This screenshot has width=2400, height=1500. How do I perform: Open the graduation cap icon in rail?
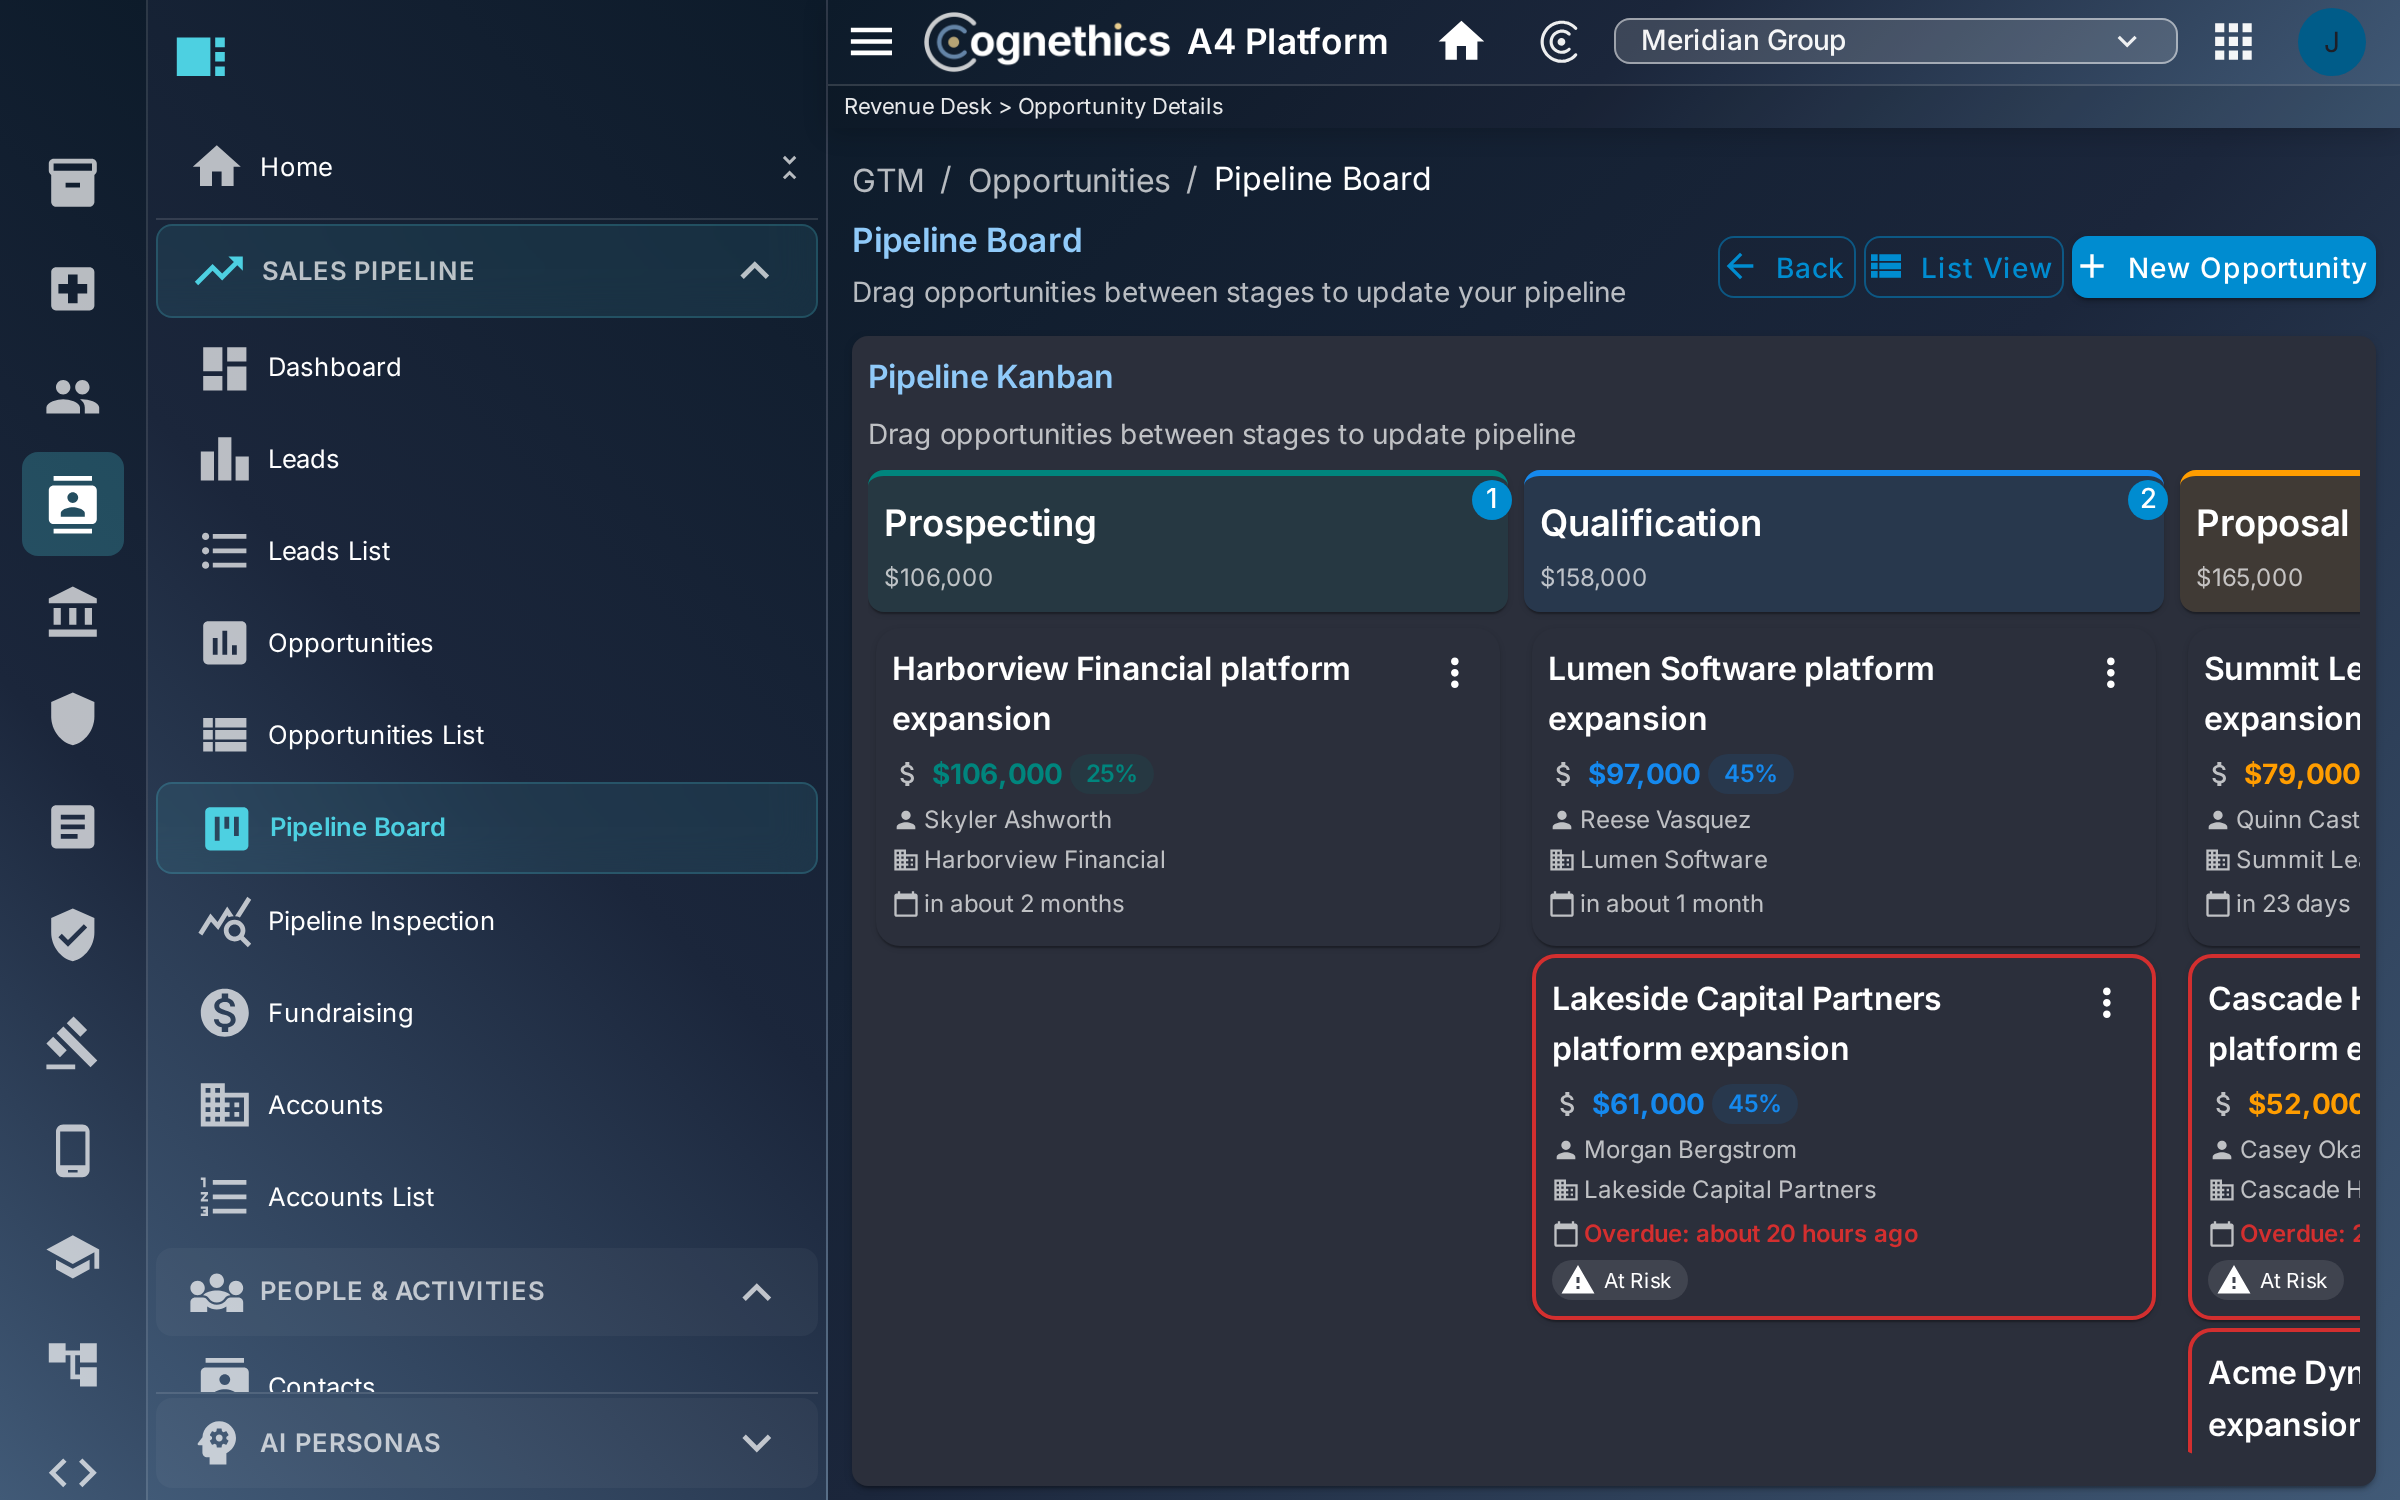73,1257
